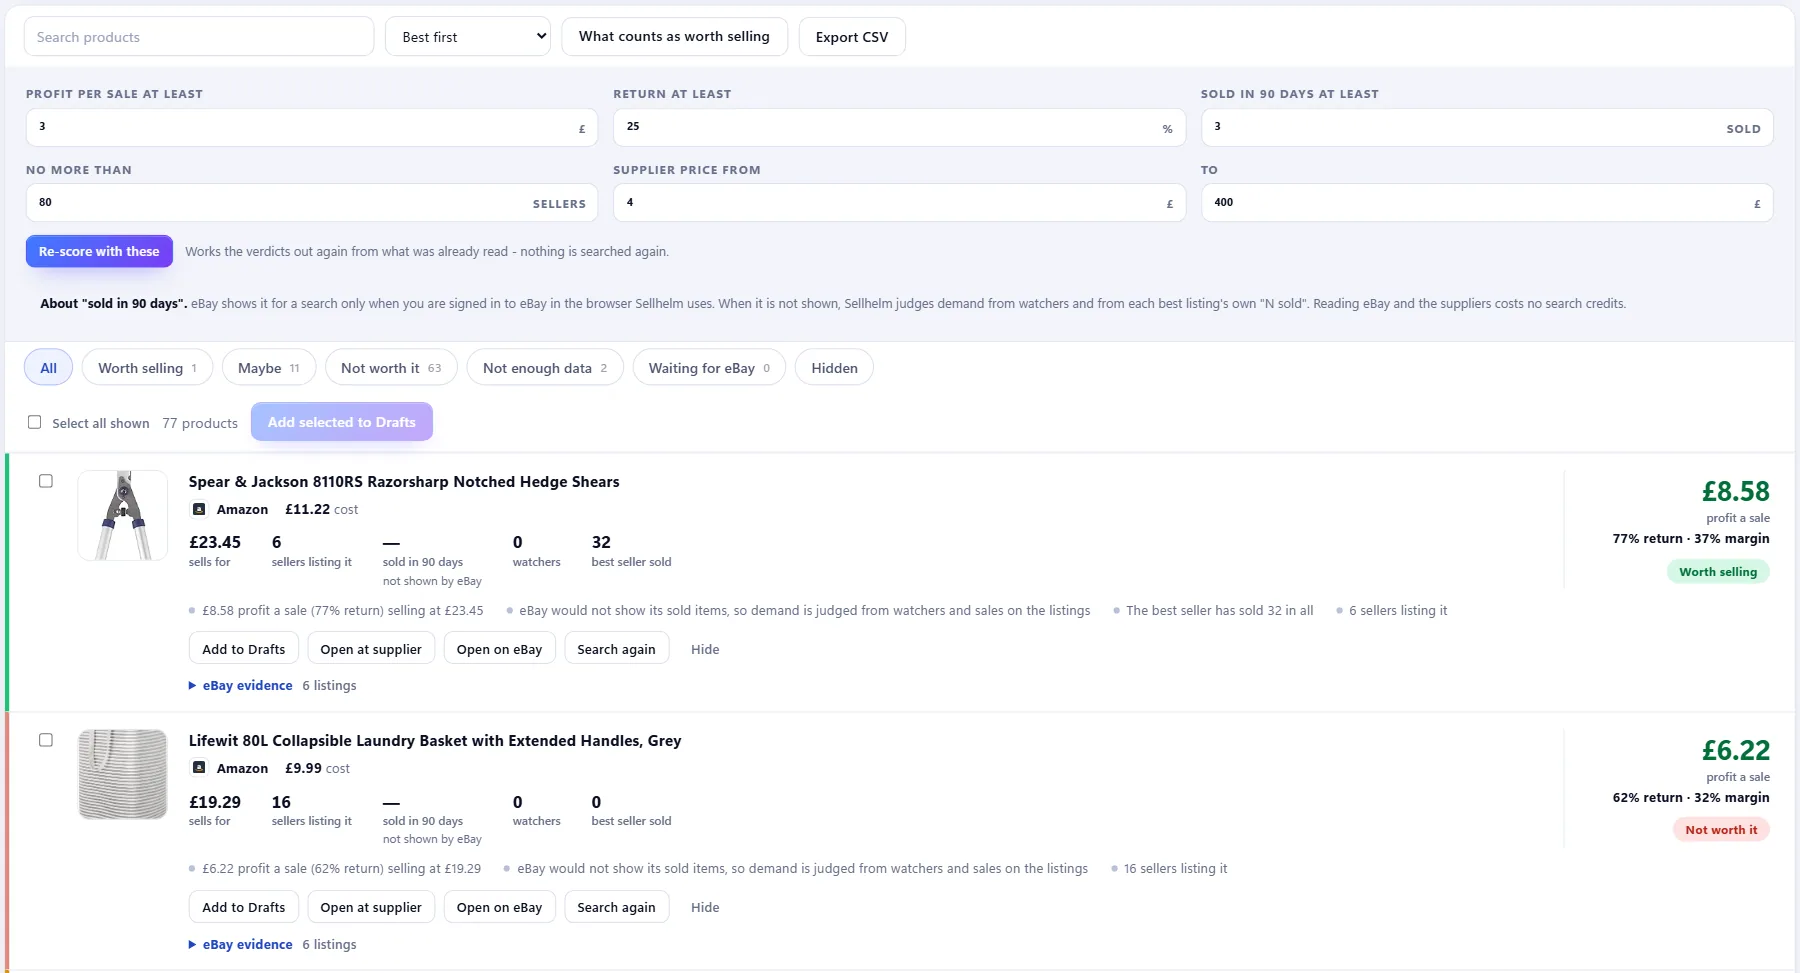Image resolution: width=1800 pixels, height=973 pixels.
Task: Open Lifewit Laundry Basket at supplier
Action: 371,907
